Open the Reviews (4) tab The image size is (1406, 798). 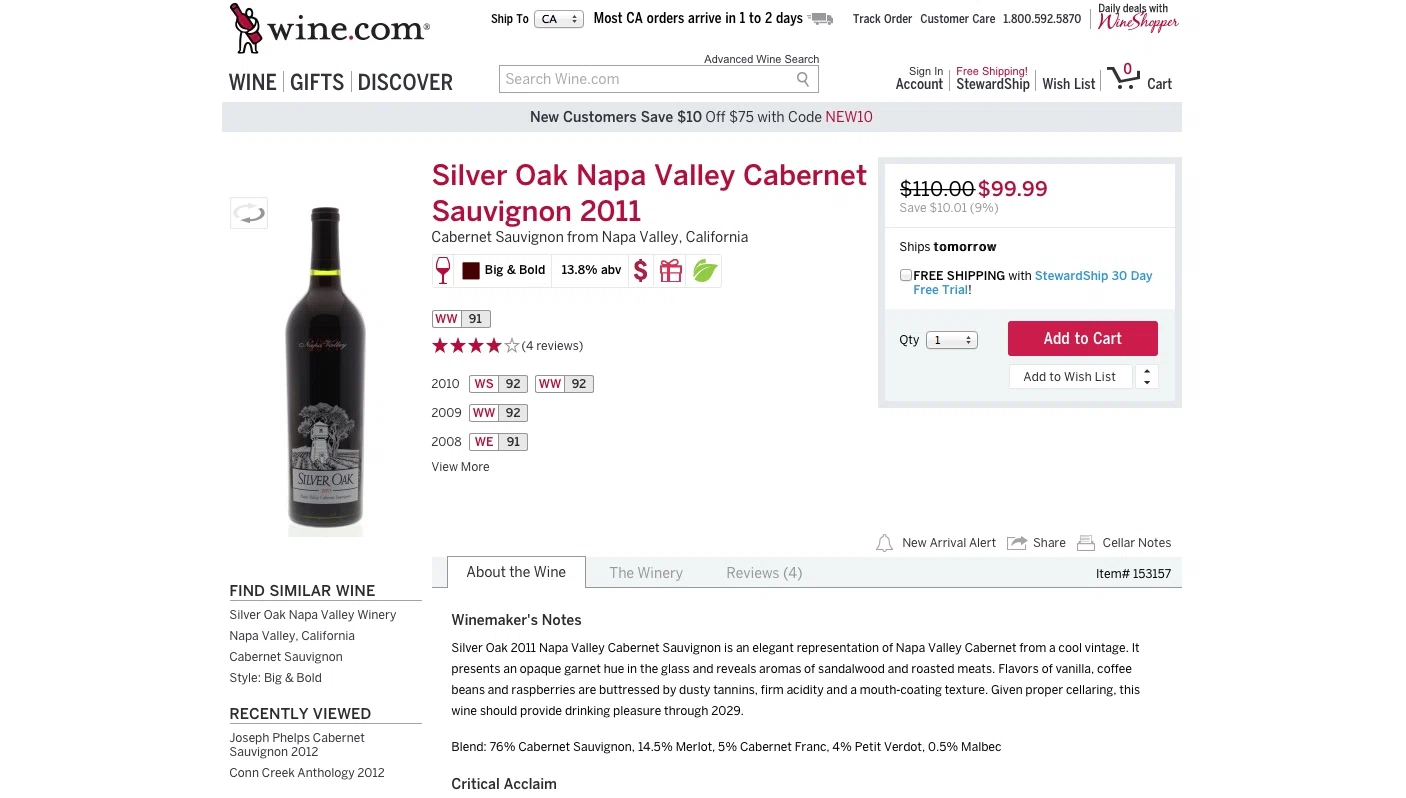764,573
